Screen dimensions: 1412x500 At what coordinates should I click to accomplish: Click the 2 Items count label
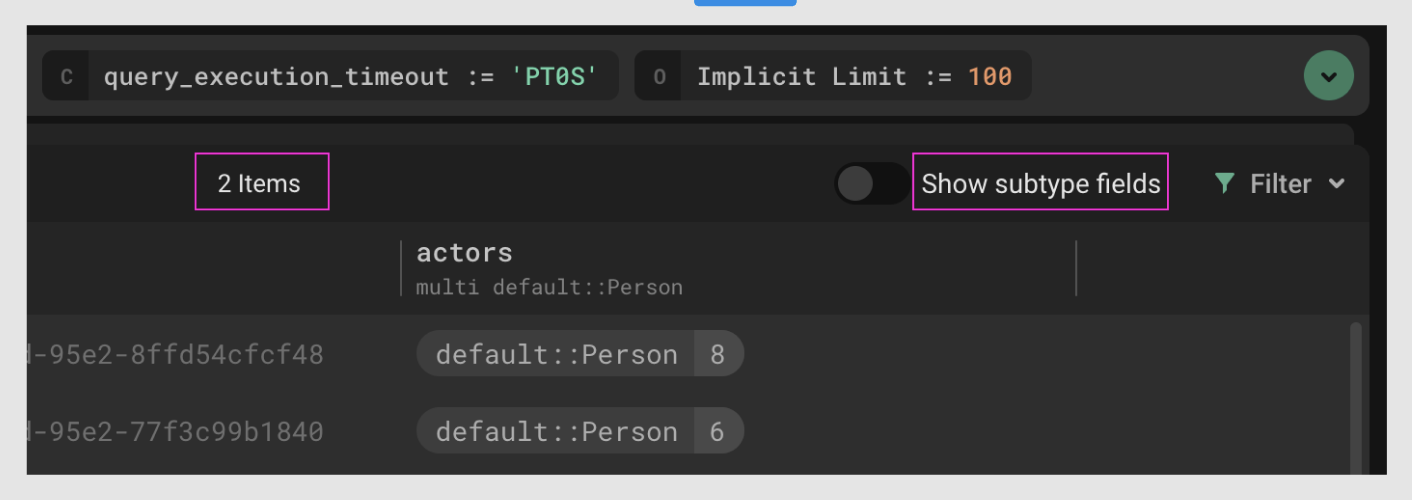pyautogui.click(x=260, y=184)
